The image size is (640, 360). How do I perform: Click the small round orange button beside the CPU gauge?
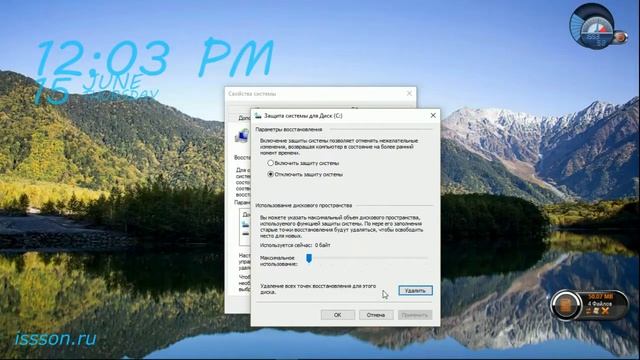pos(620,38)
